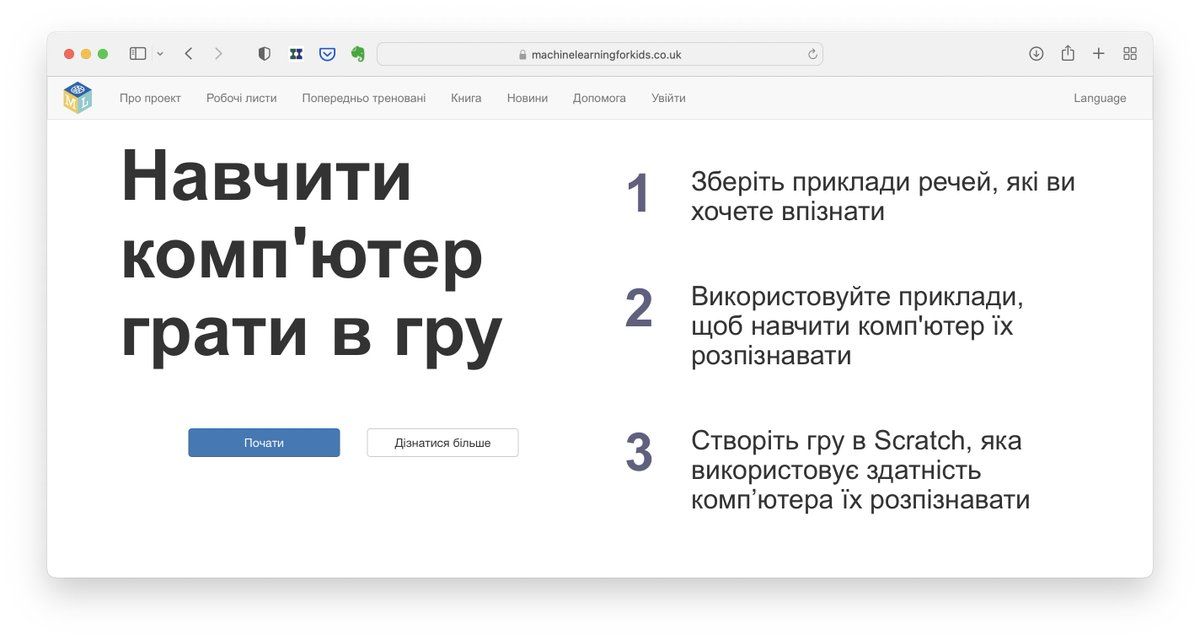1200x640 pixels.
Task: Show downloads using the download arrow icon
Action: pyautogui.click(x=1036, y=54)
